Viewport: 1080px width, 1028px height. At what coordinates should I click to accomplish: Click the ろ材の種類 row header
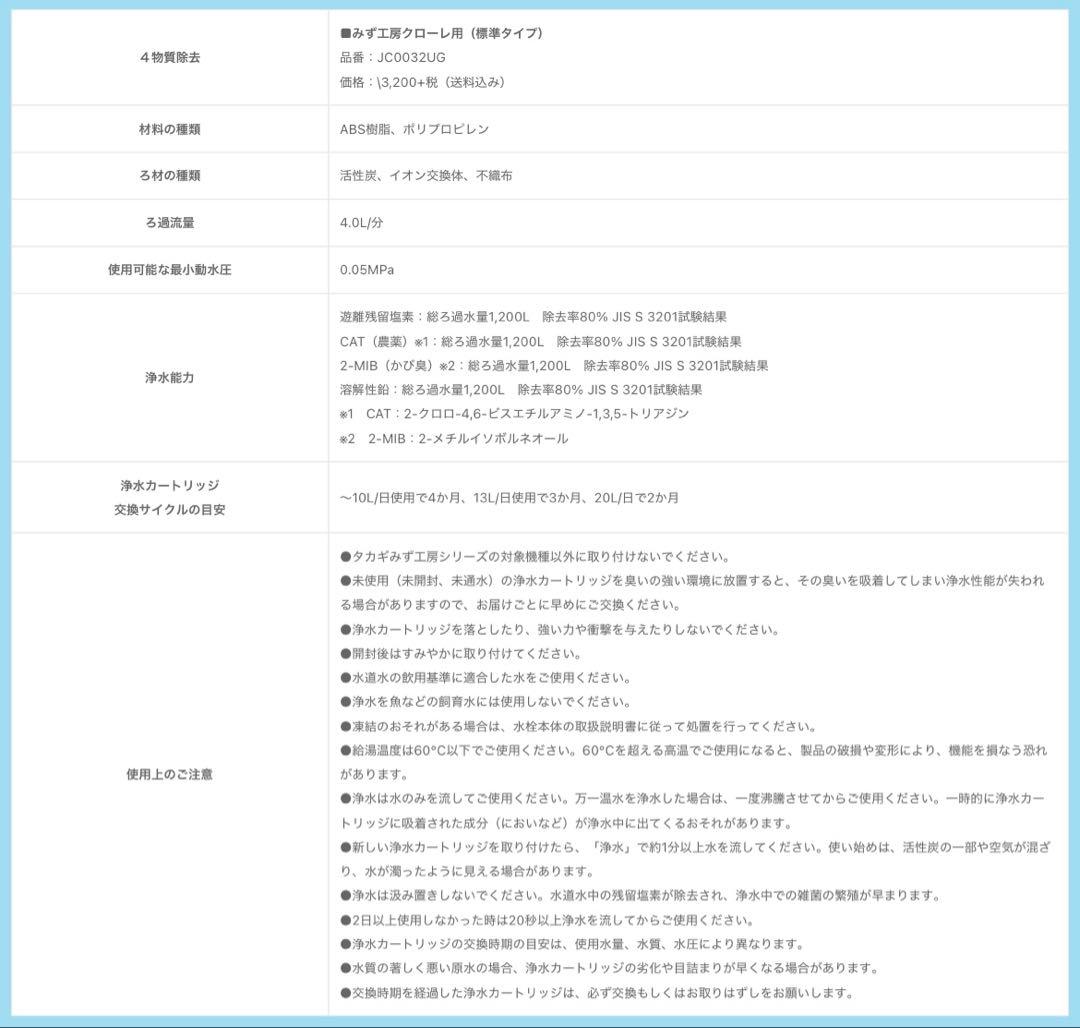[x=169, y=175]
